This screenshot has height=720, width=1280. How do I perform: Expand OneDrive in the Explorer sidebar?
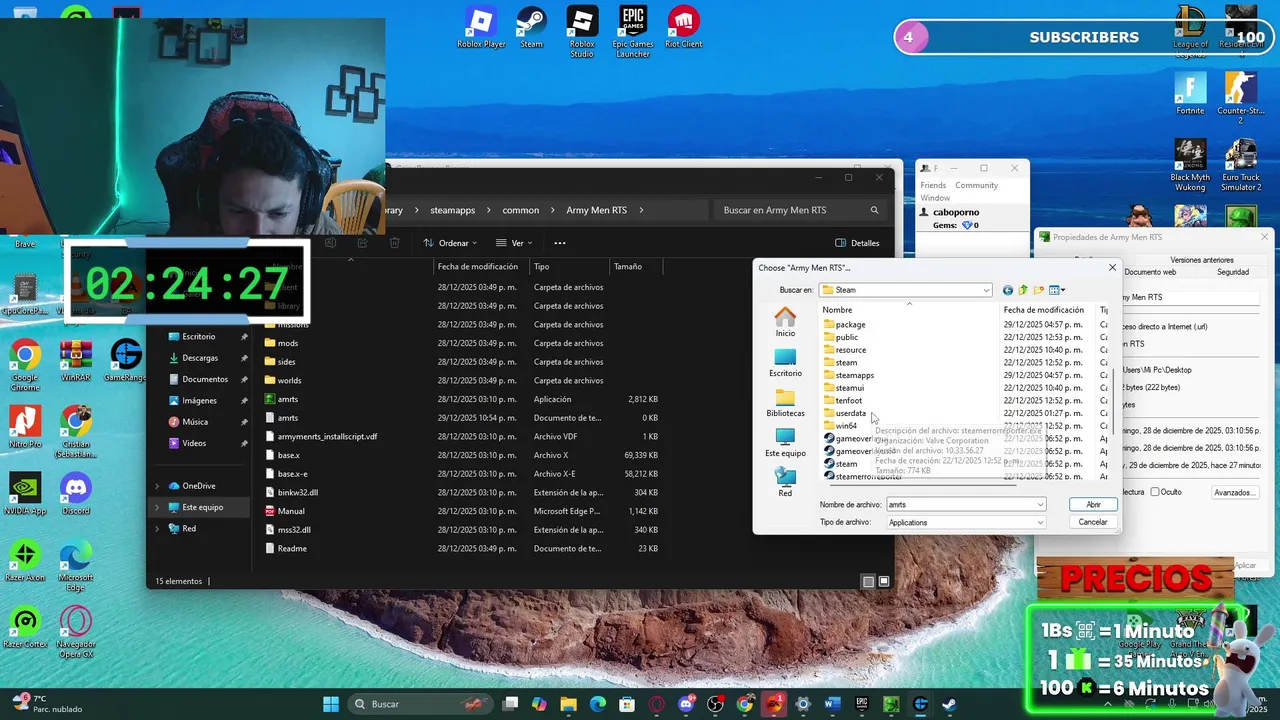(156, 486)
